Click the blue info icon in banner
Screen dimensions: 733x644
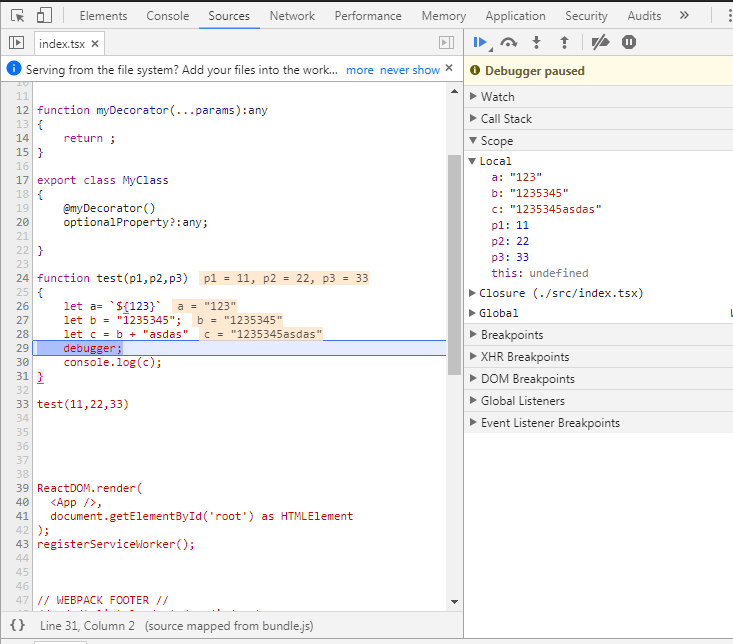[x=14, y=68]
